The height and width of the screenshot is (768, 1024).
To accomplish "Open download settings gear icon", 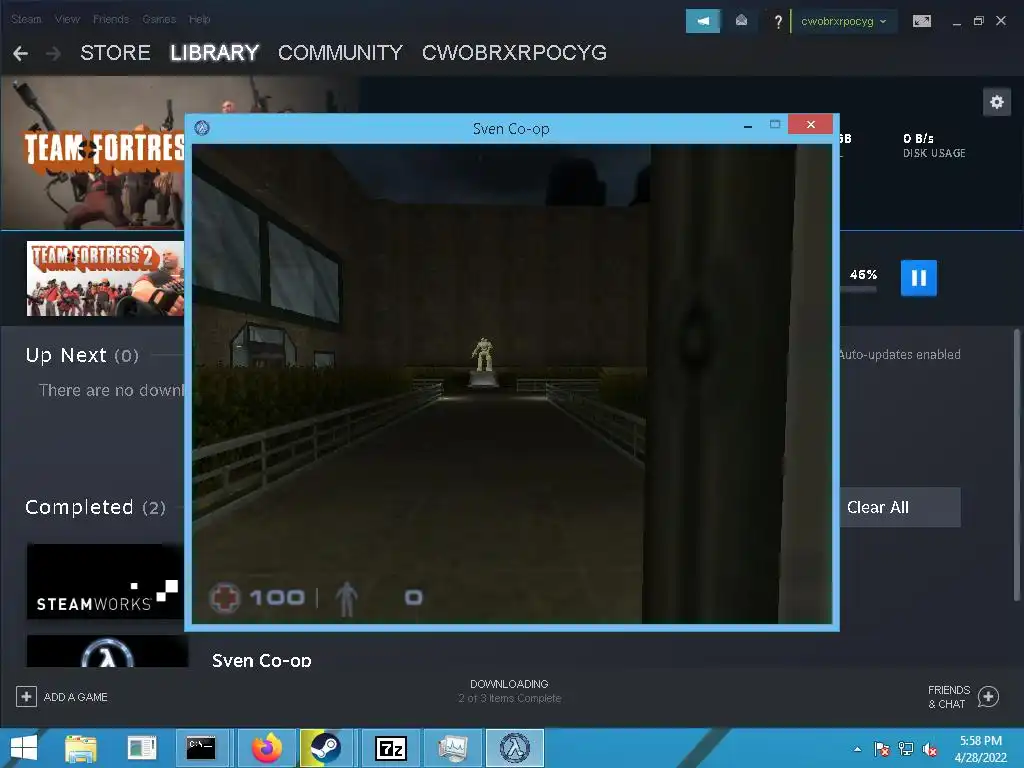I will (x=997, y=103).
